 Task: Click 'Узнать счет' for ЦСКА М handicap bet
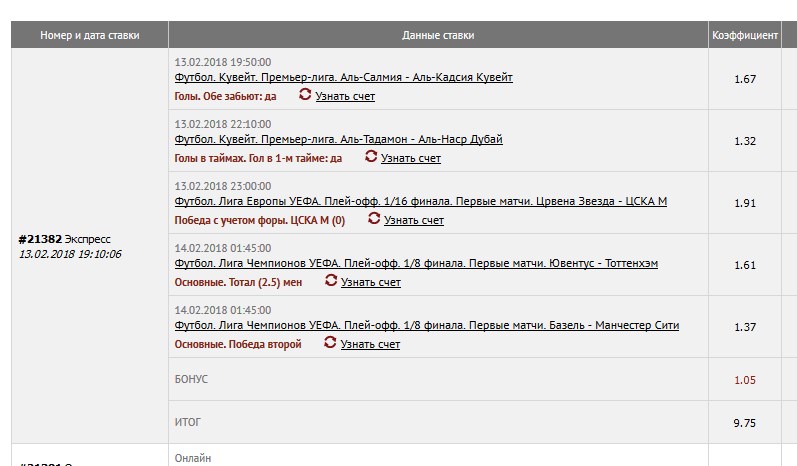pyautogui.click(x=414, y=220)
